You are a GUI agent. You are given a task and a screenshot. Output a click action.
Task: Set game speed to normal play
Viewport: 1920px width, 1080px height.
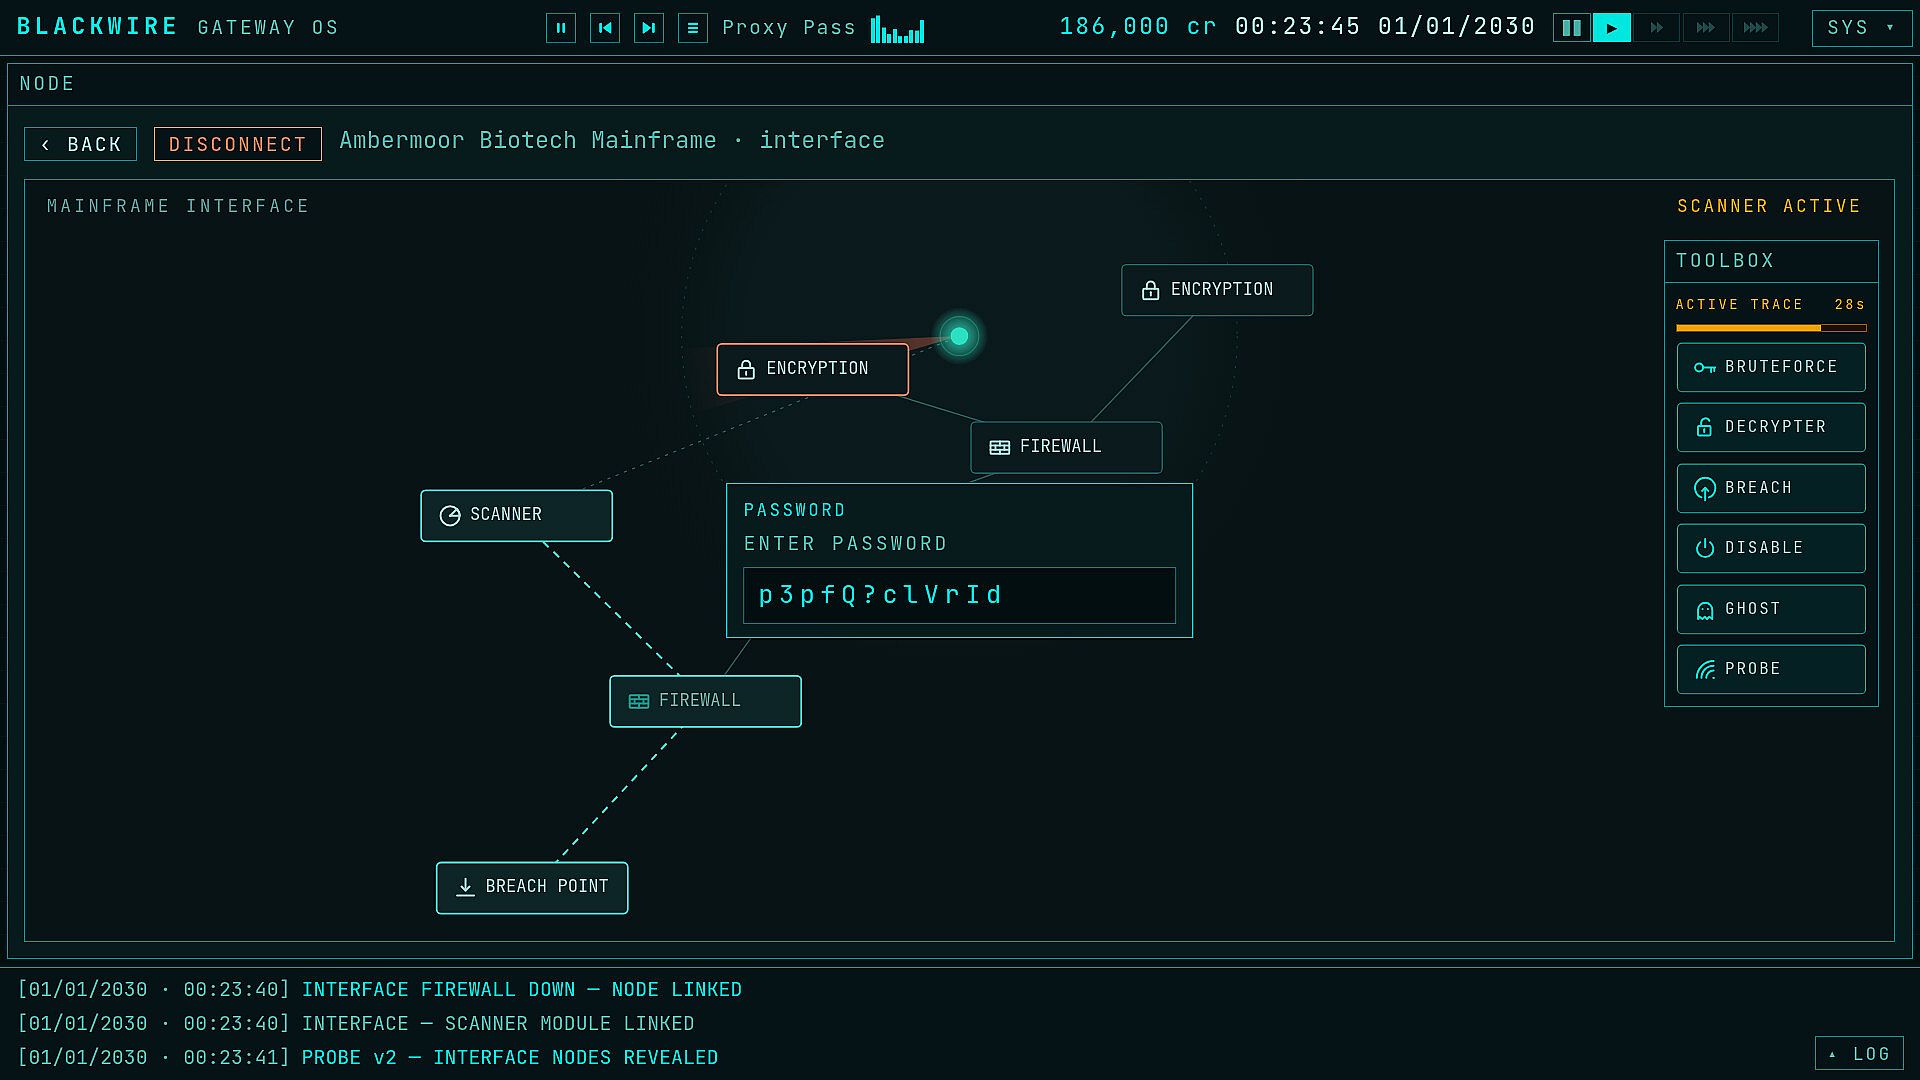1611,28
